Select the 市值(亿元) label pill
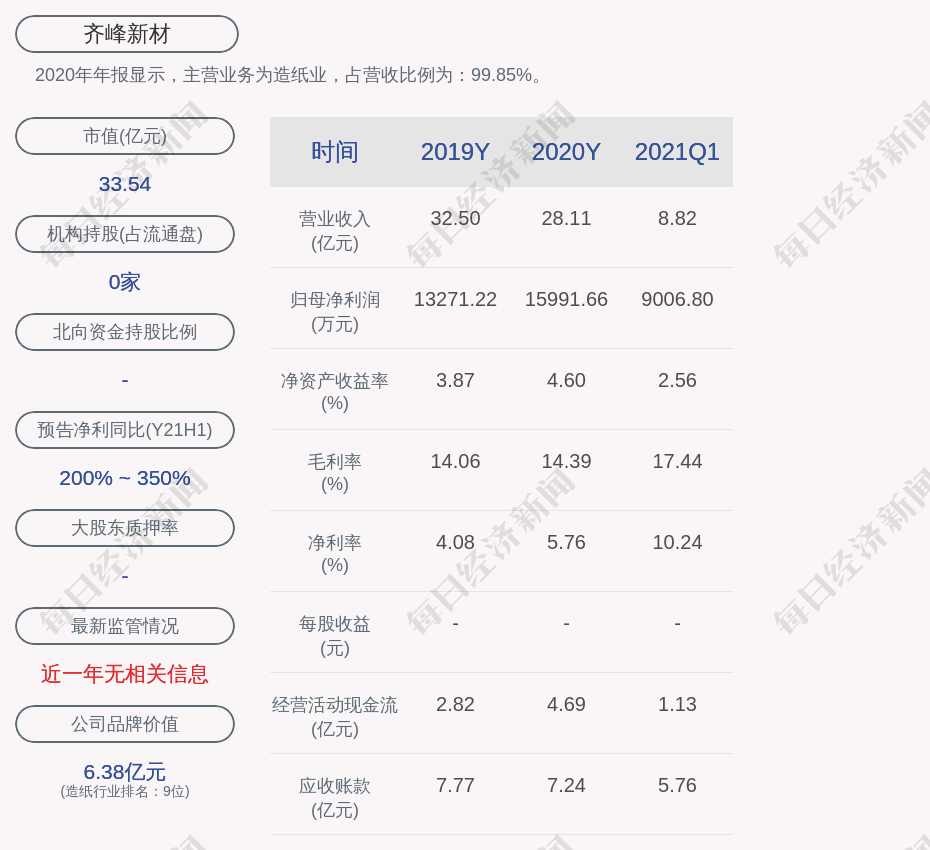Screen dimensions: 930x850 125,136
